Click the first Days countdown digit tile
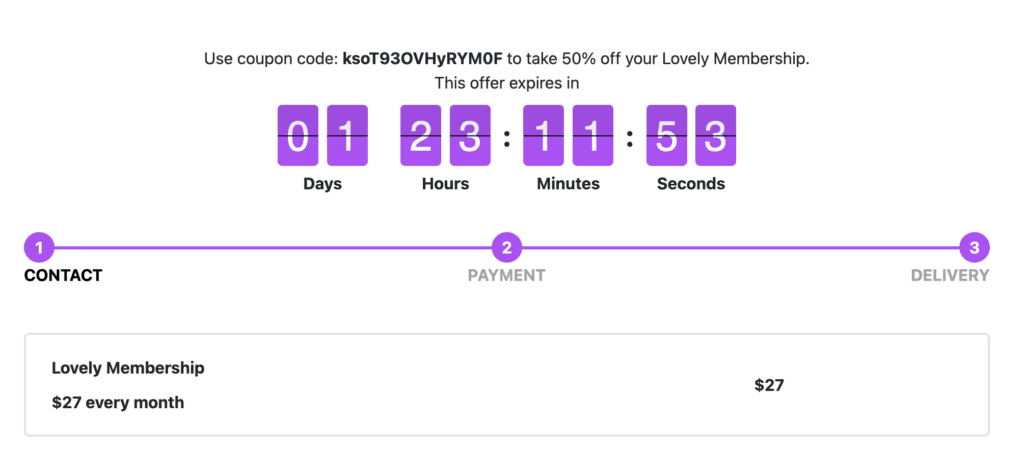1024x454 pixels. (x=298, y=136)
